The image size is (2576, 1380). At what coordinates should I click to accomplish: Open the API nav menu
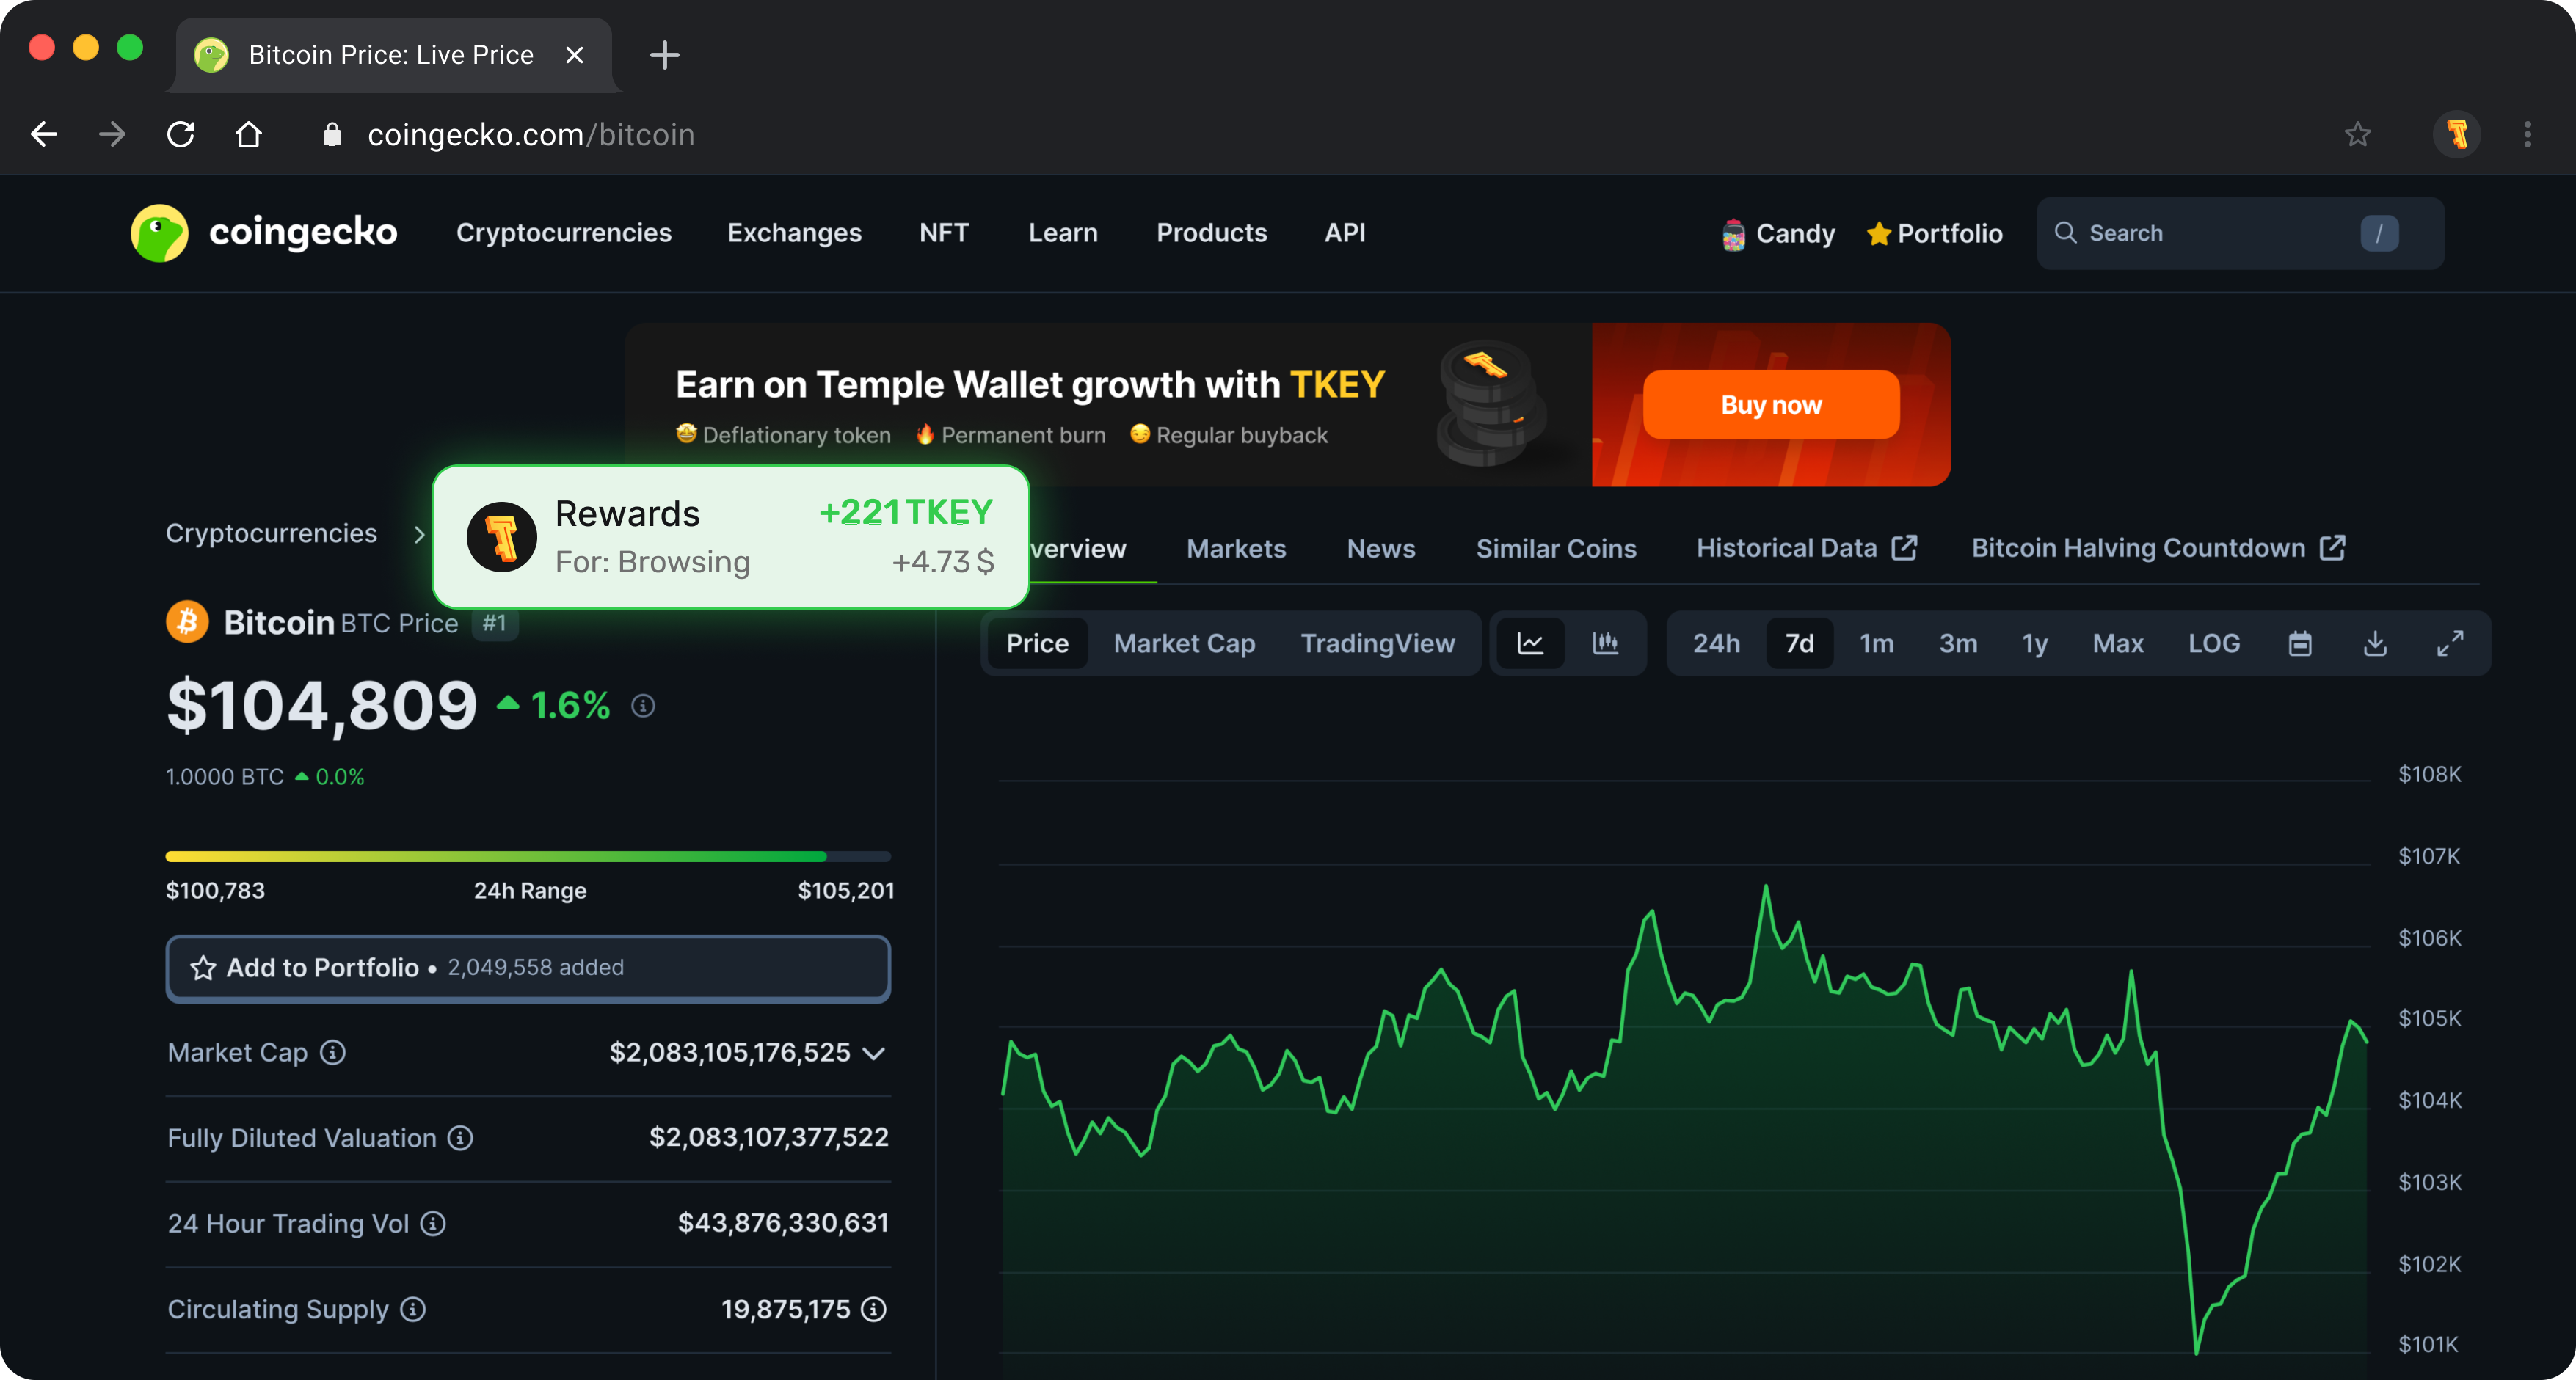coord(1345,233)
